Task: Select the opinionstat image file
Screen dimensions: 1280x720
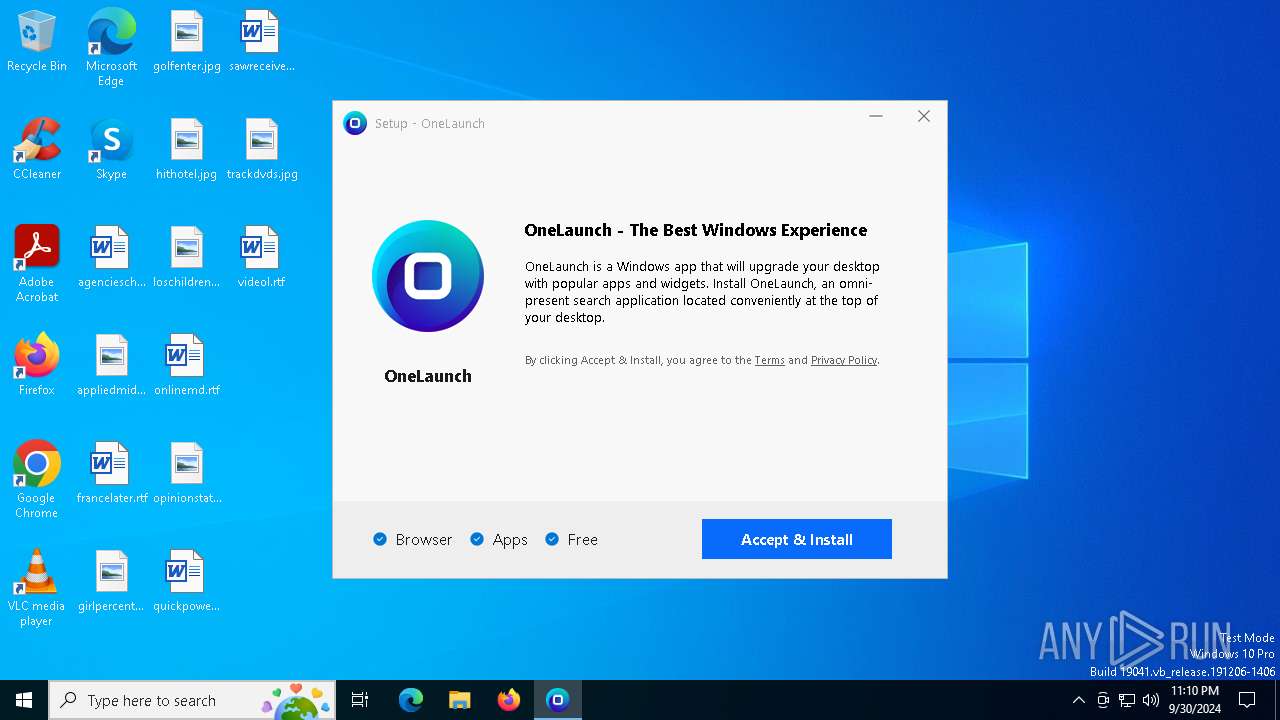Action: 187,473
